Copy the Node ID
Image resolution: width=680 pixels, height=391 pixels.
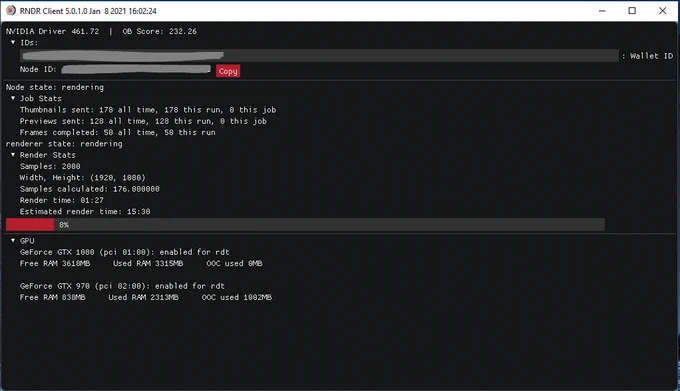tap(228, 71)
